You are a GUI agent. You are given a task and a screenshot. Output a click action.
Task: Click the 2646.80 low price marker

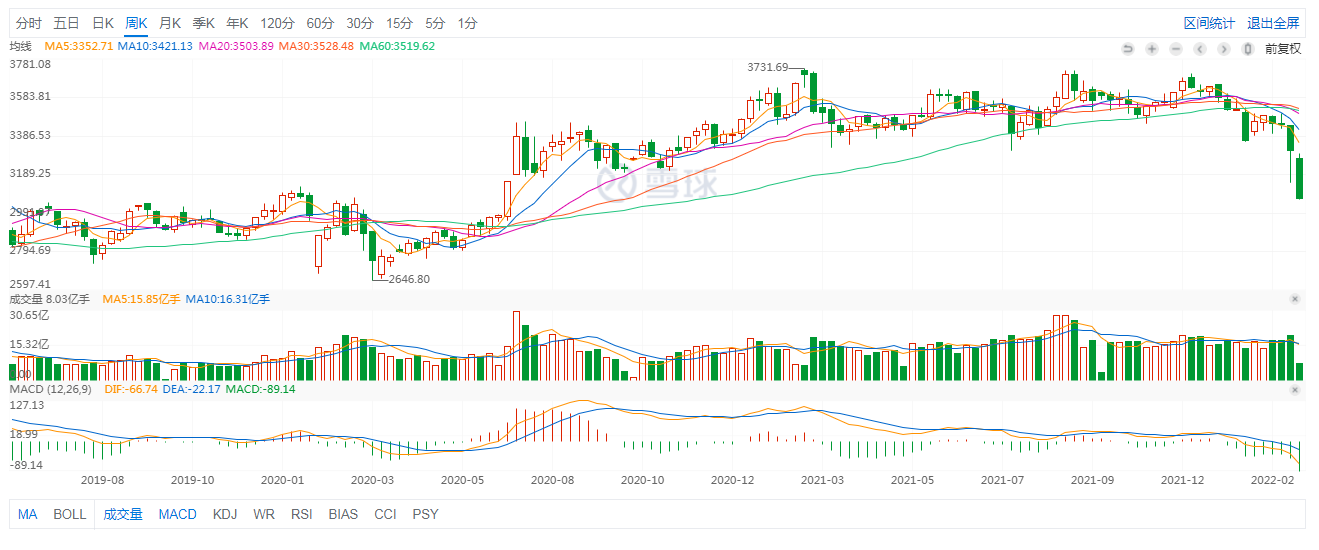pos(409,279)
